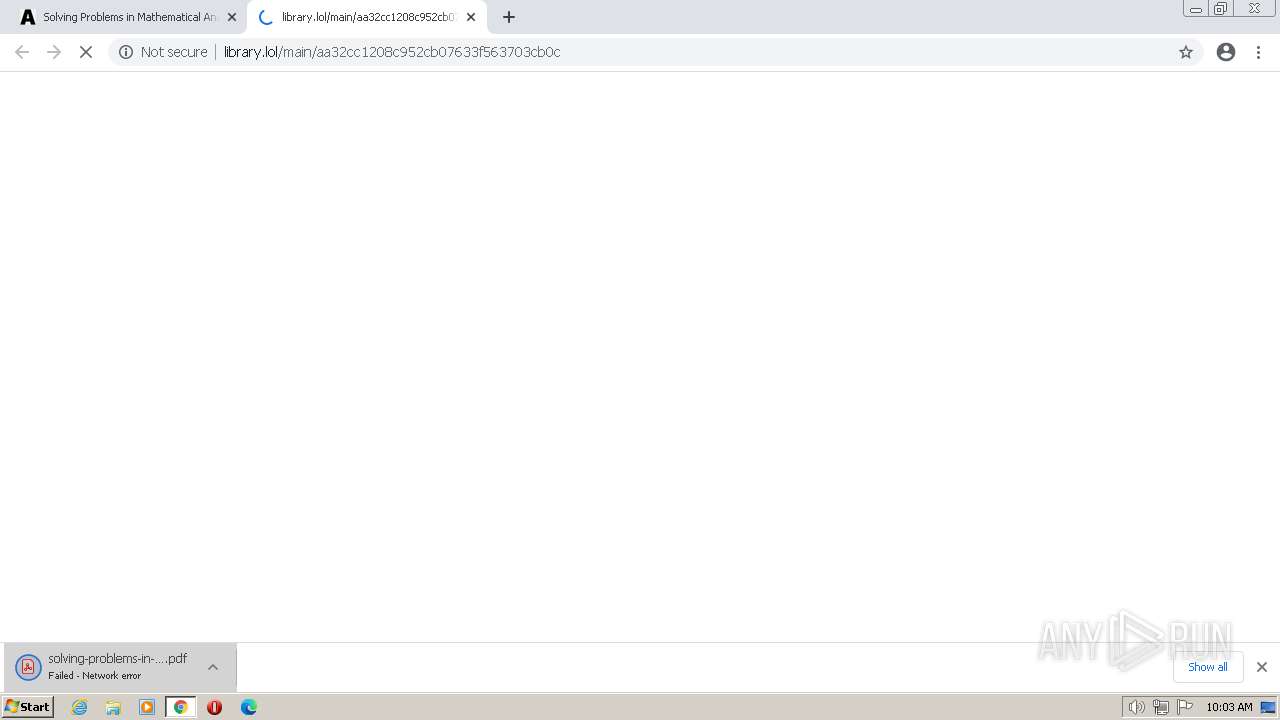This screenshot has width=1280, height=720.
Task: Expand options arrow for the failed PDF download
Action: (213, 667)
